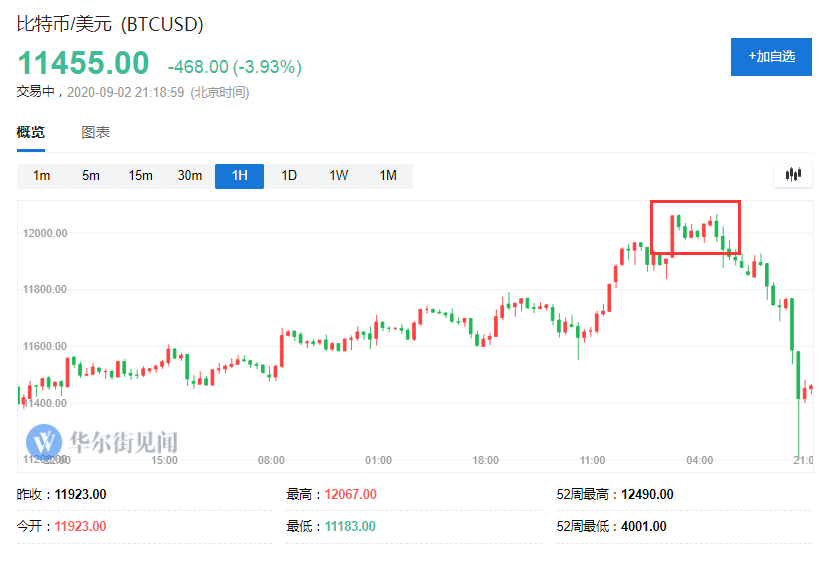Click the title 比特币/美元 (BTCUSD)

click(110, 24)
